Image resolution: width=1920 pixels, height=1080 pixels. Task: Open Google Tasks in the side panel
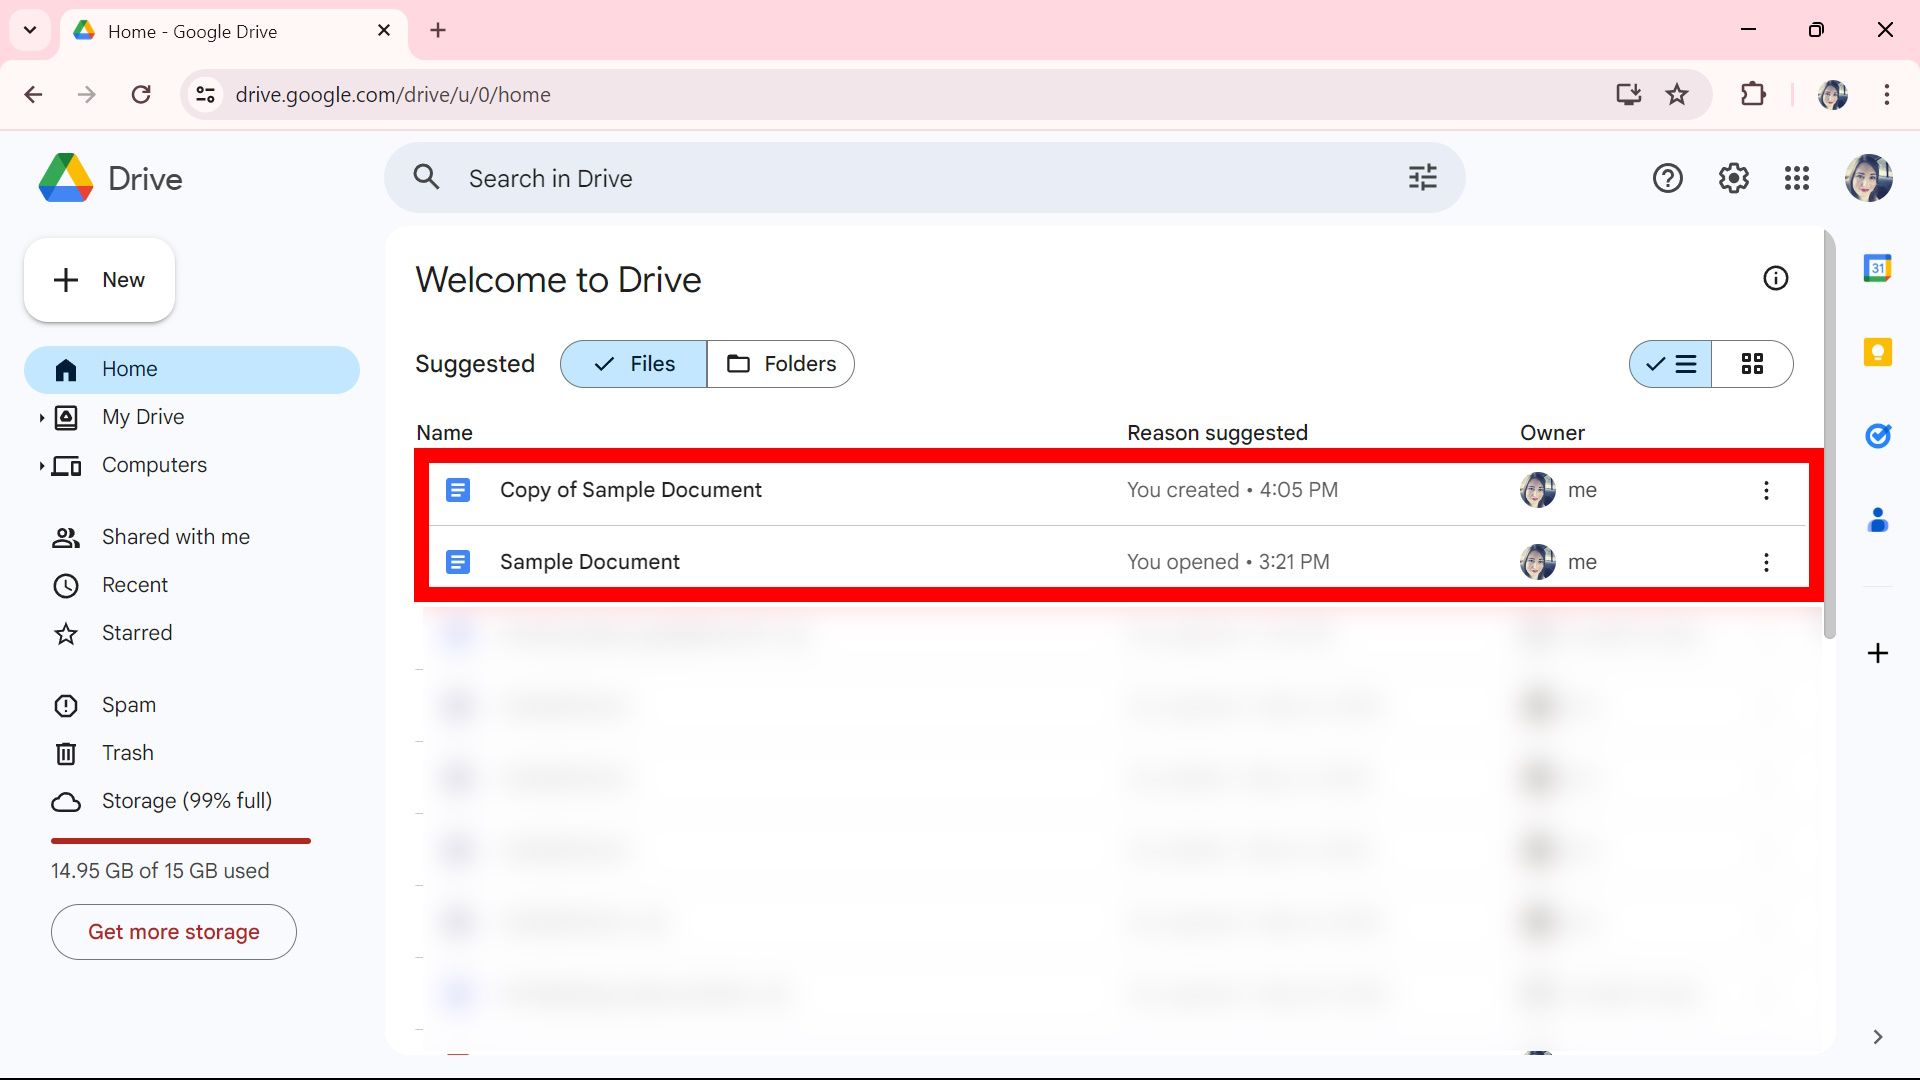tap(1879, 436)
